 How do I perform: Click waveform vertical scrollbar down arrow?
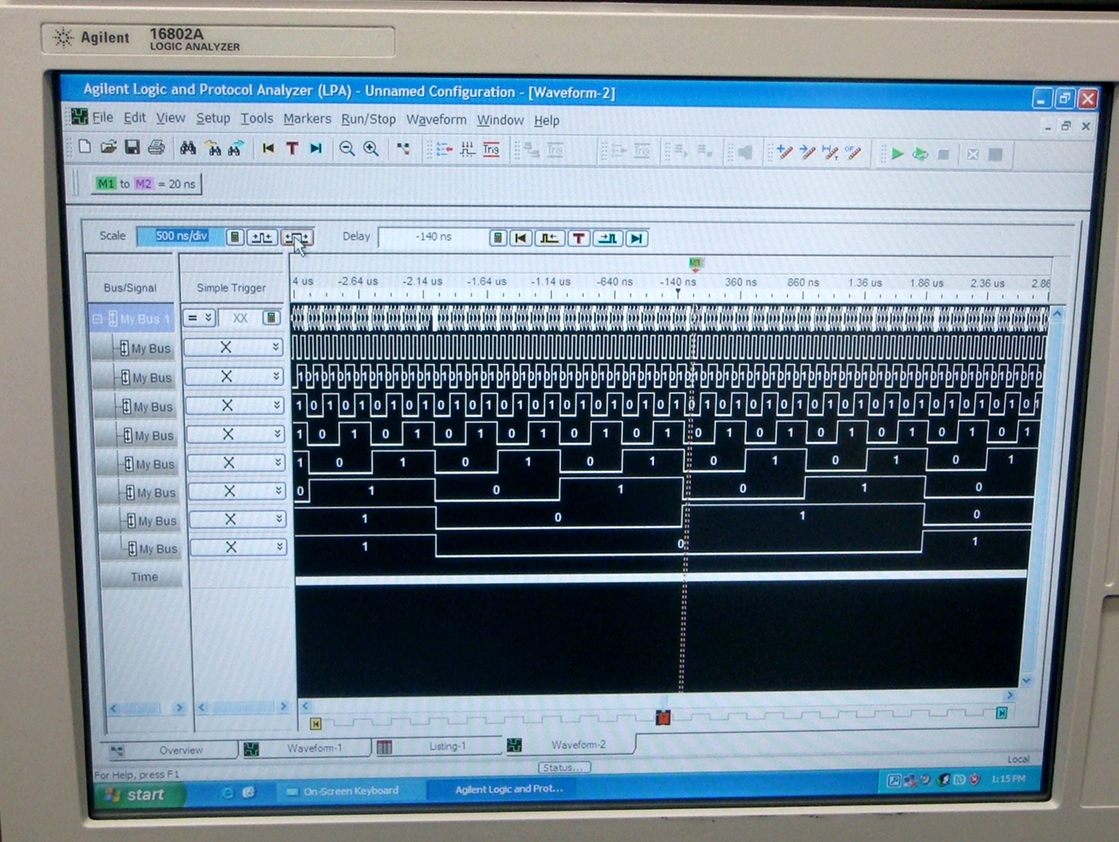1026,680
